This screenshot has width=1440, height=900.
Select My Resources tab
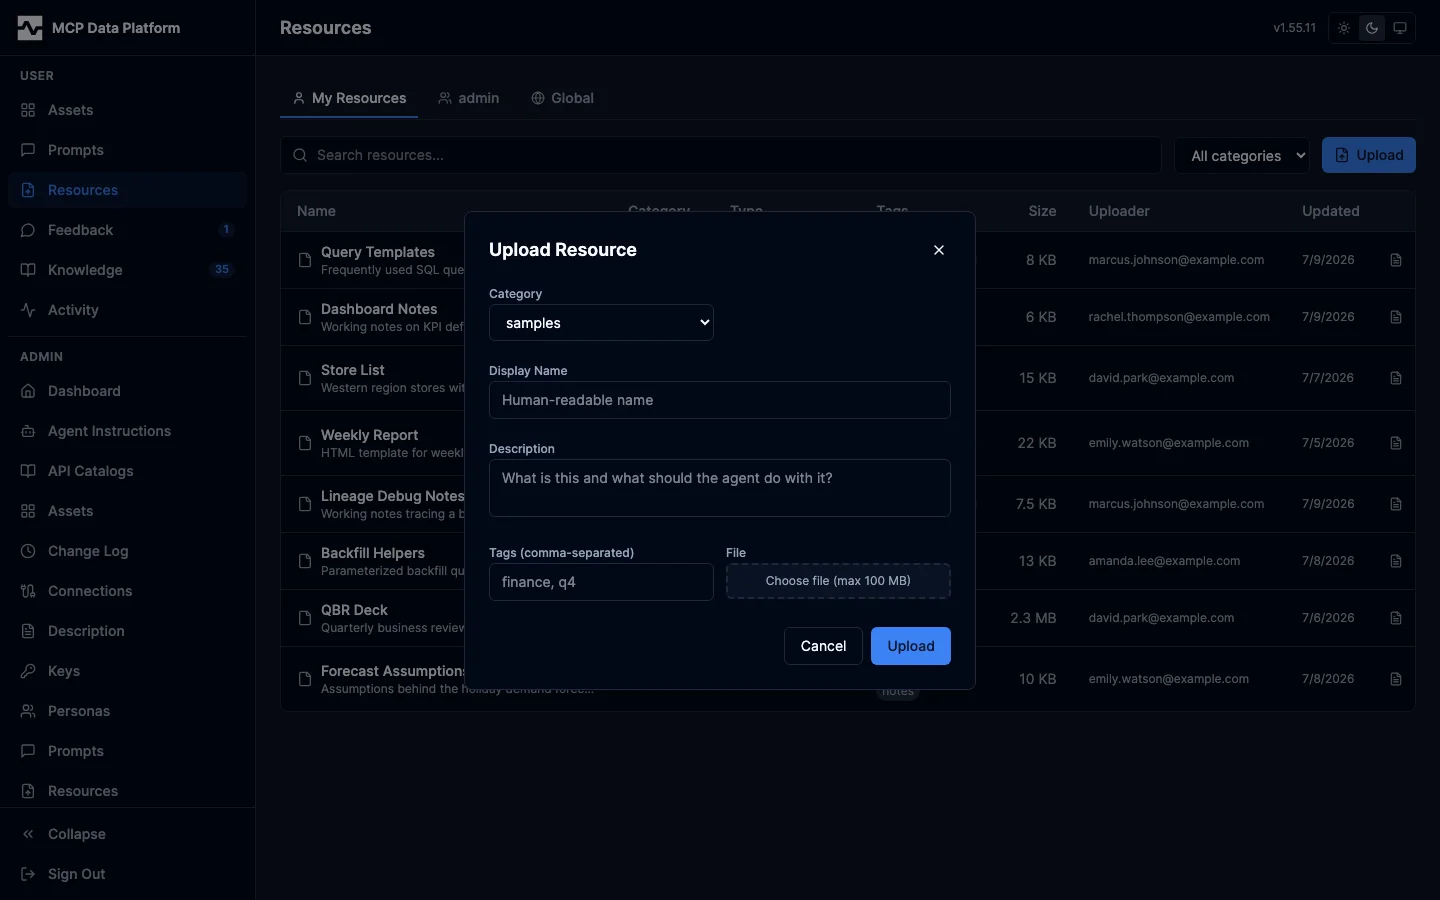pyautogui.click(x=349, y=98)
